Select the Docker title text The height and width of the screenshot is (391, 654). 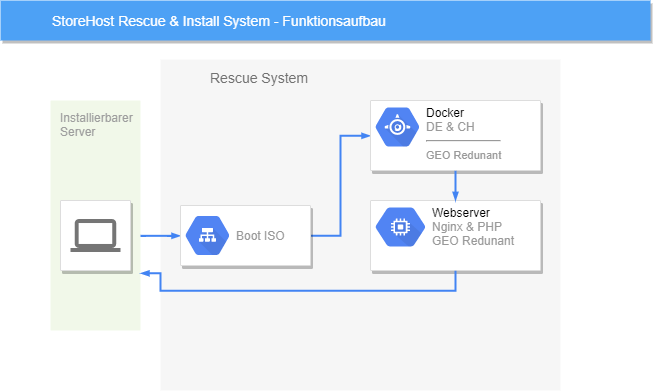pos(445,113)
